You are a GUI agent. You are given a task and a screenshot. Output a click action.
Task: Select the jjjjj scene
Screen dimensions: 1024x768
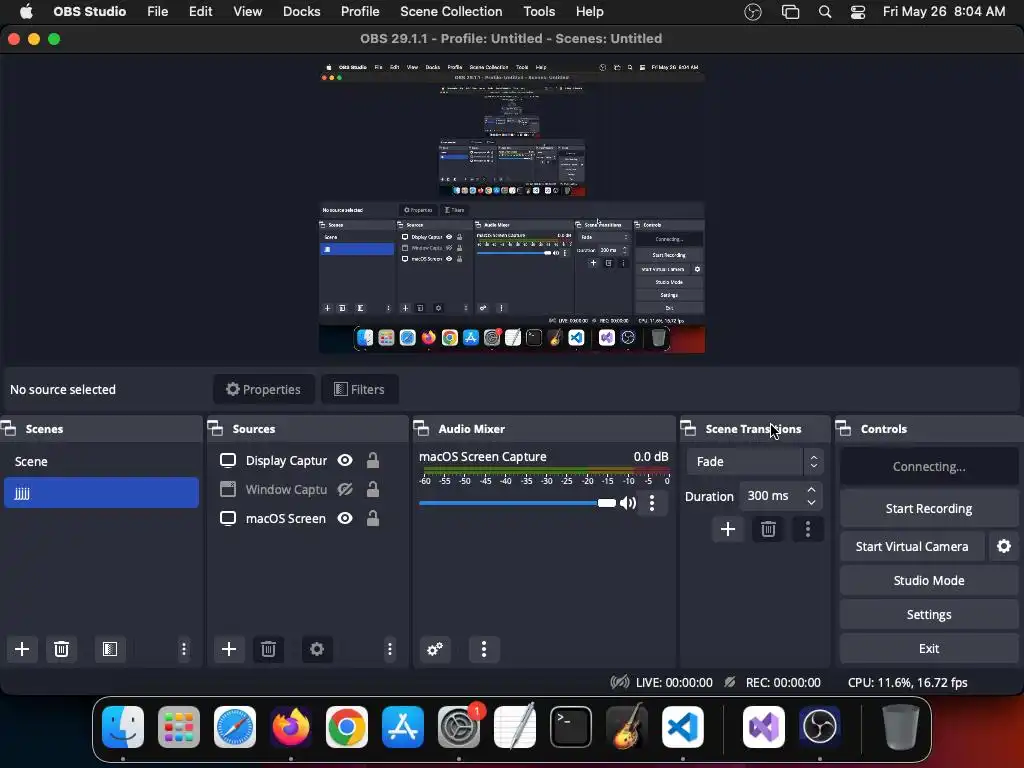[101, 492]
